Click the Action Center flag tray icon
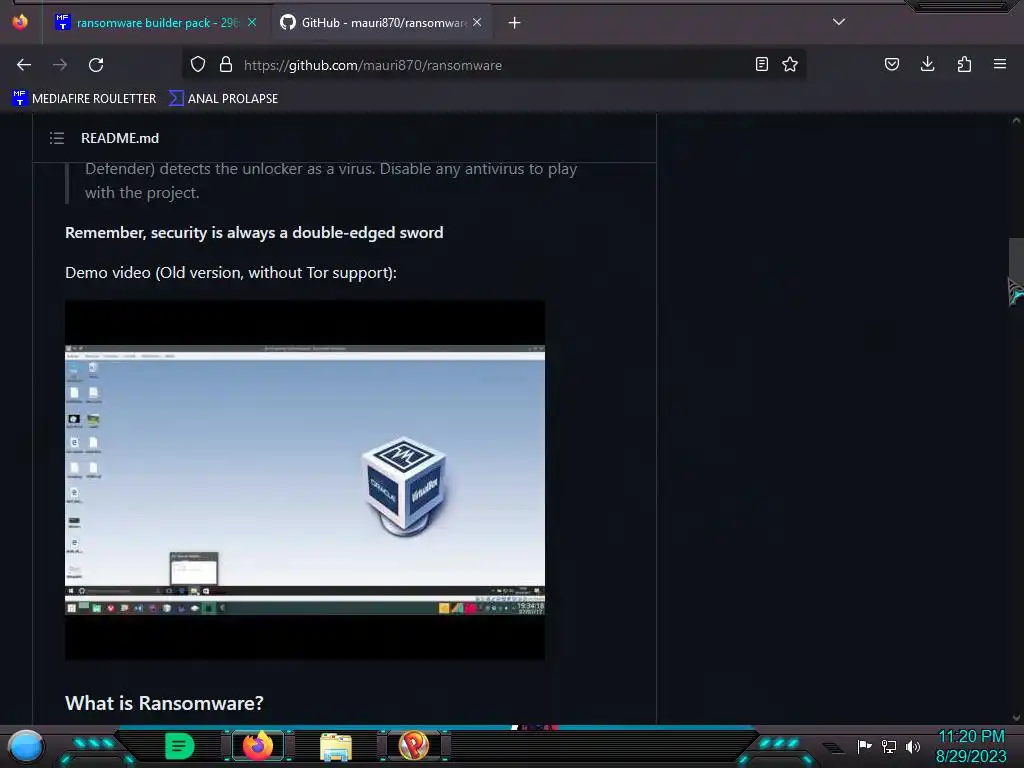Image resolution: width=1024 pixels, height=768 pixels. click(865, 746)
